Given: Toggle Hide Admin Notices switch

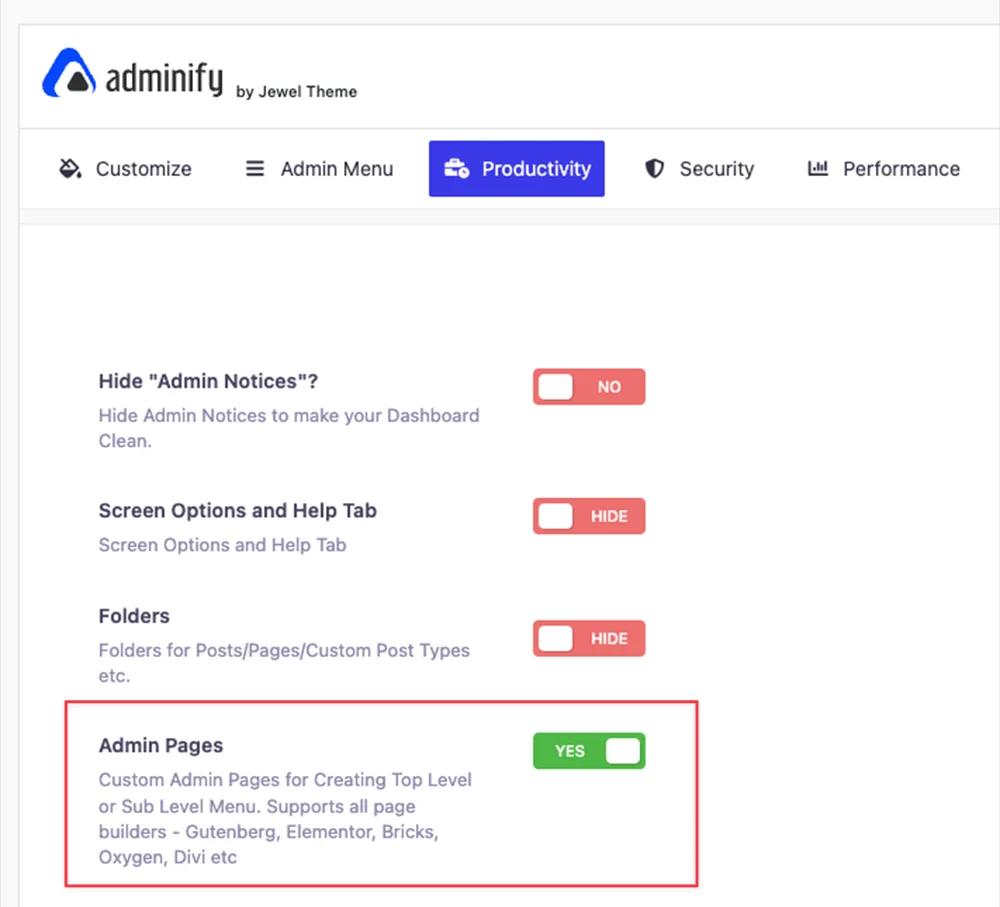Looking at the screenshot, I should click(589, 387).
